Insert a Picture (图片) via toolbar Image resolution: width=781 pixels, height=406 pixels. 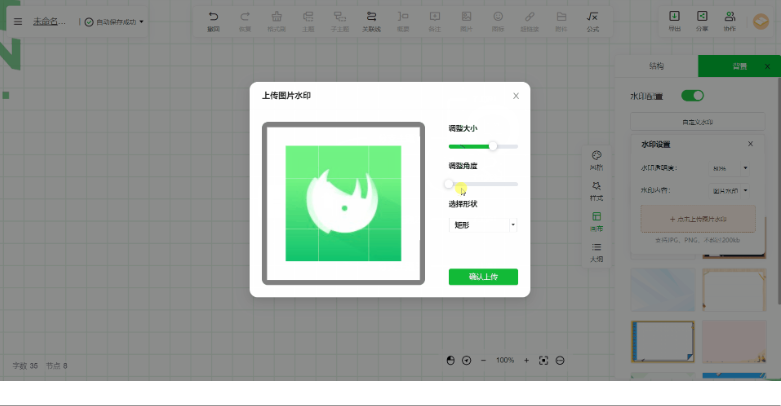pyautogui.click(x=466, y=22)
